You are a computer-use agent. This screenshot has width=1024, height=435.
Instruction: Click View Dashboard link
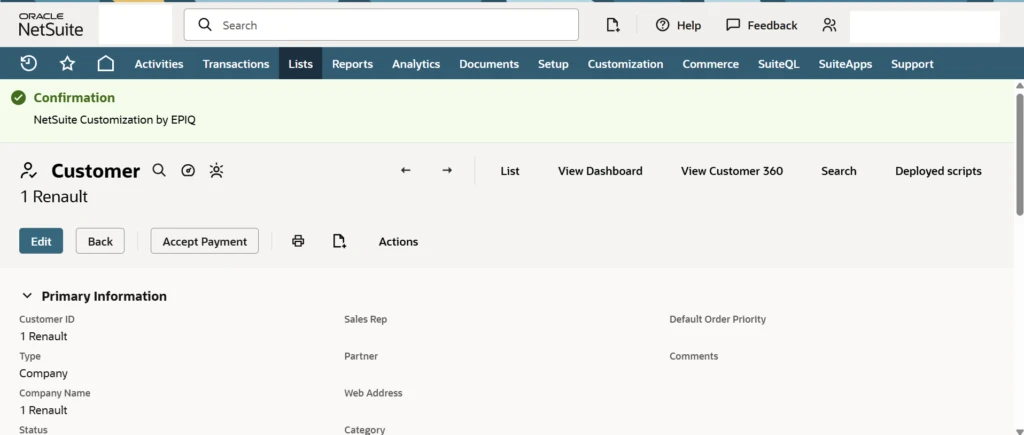tap(600, 171)
